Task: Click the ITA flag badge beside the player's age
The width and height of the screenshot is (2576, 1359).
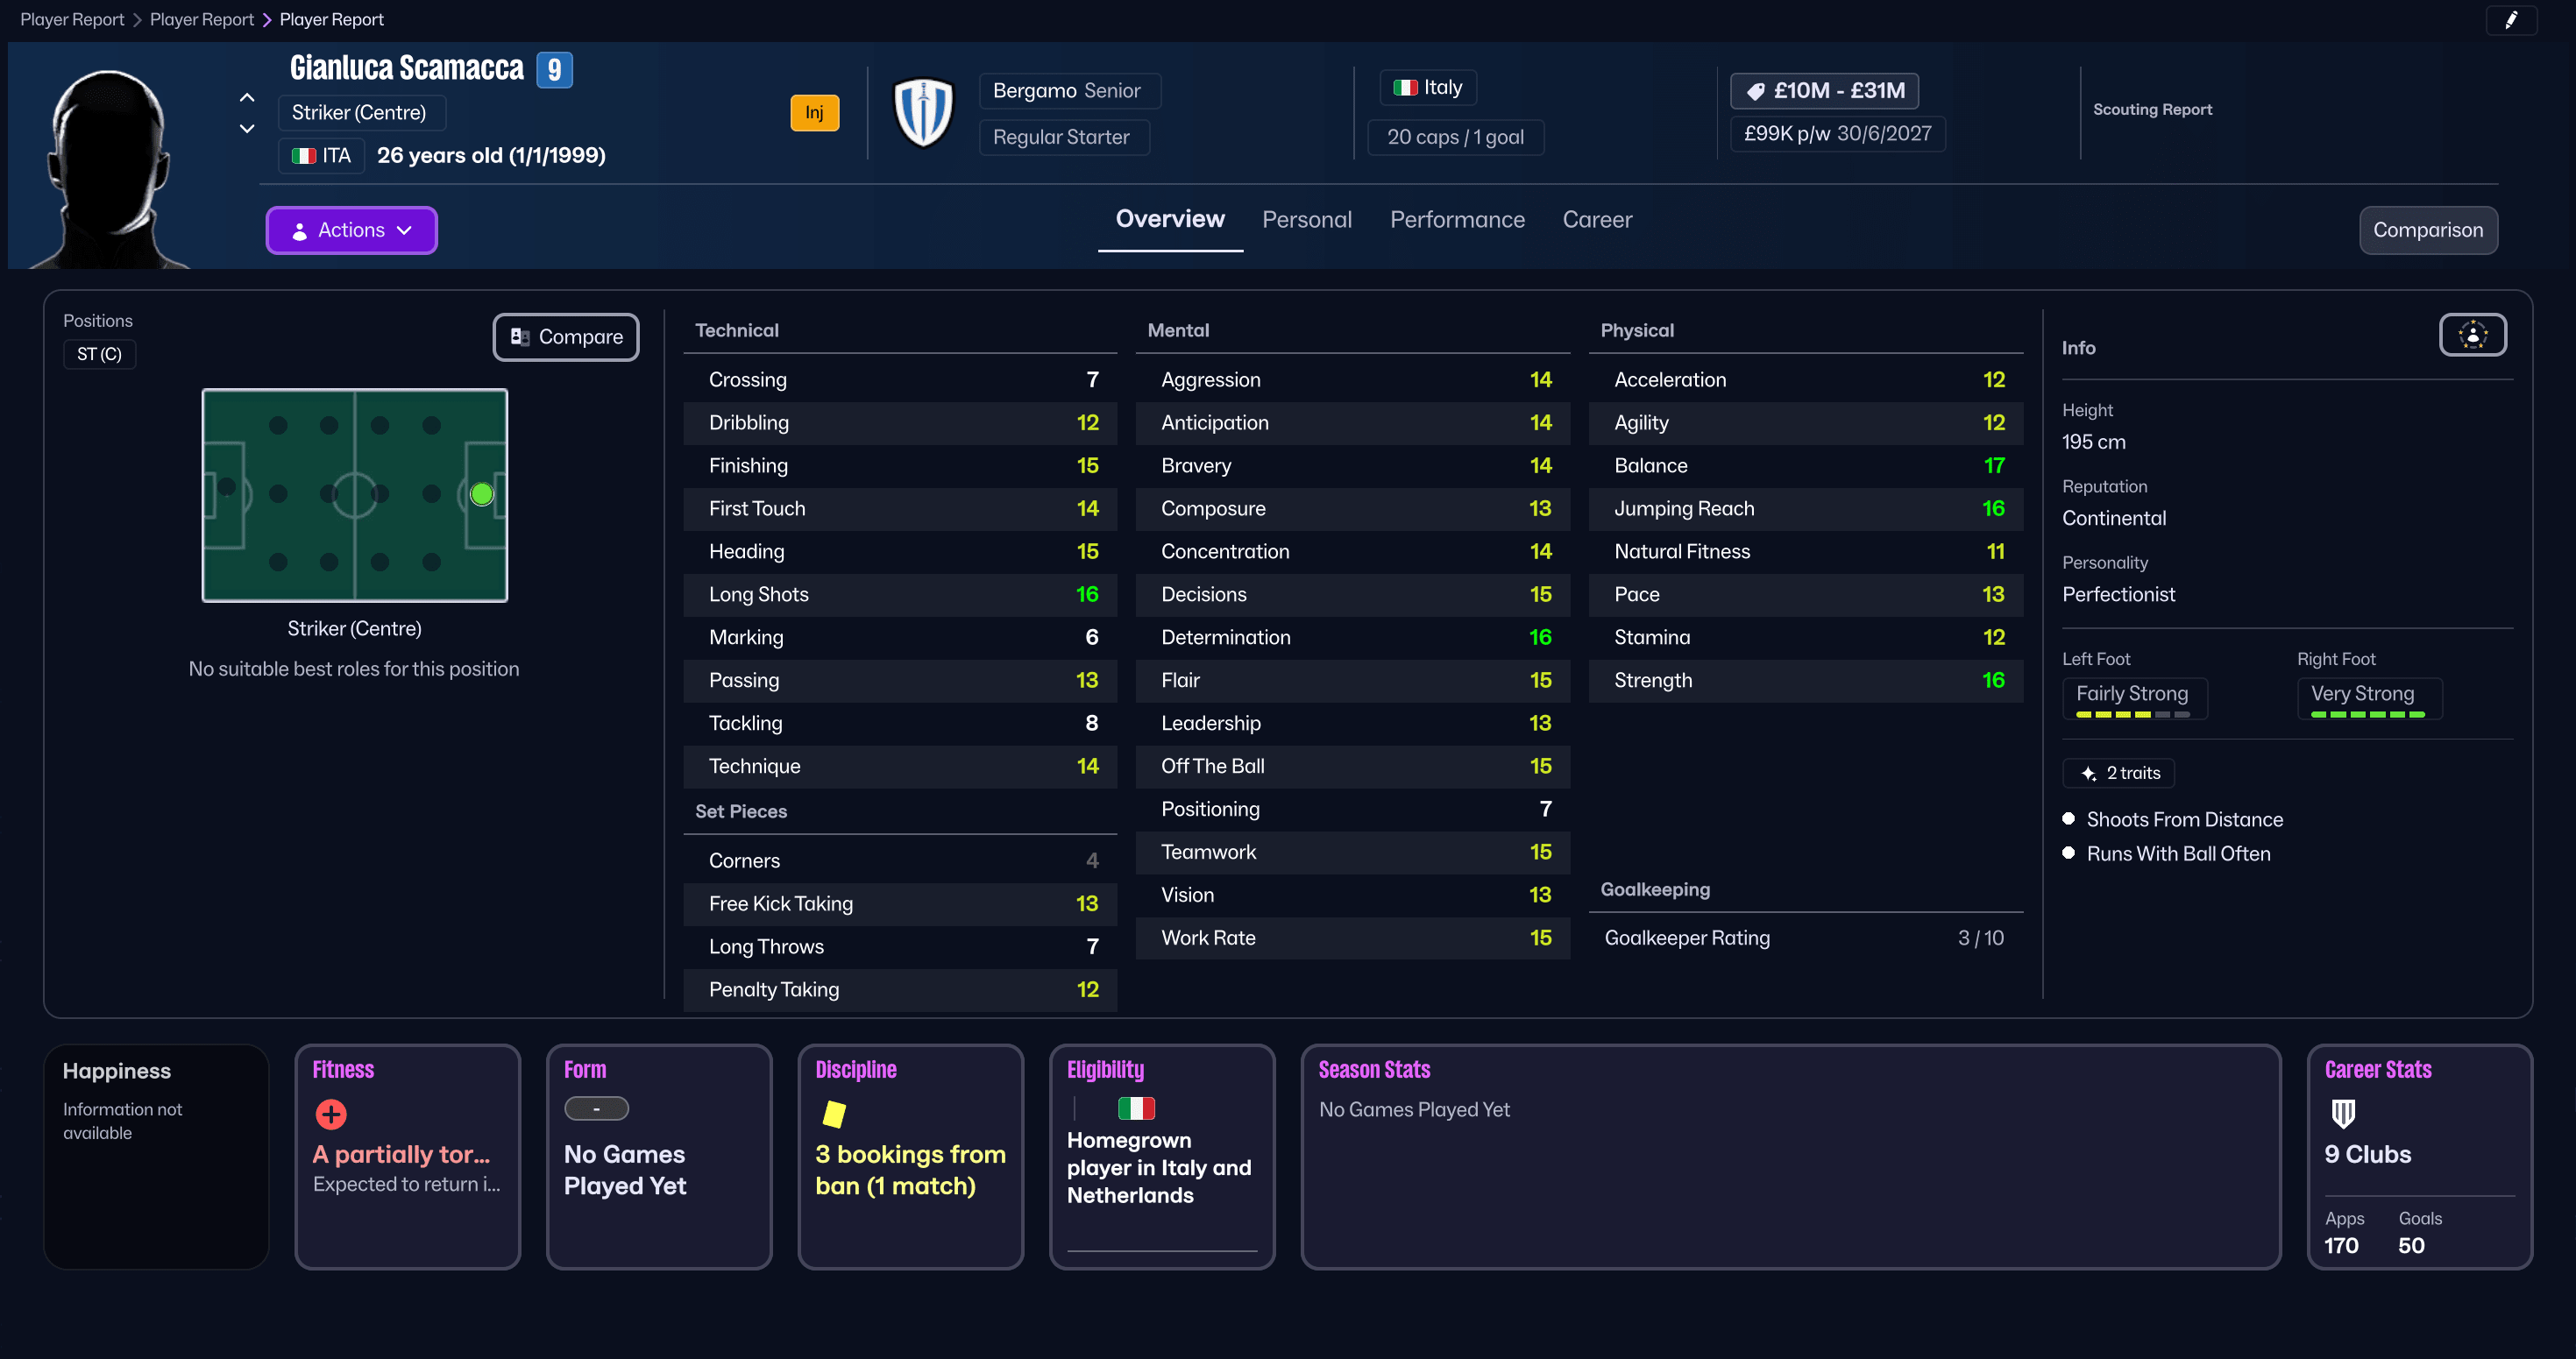Action: pos(305,156)
